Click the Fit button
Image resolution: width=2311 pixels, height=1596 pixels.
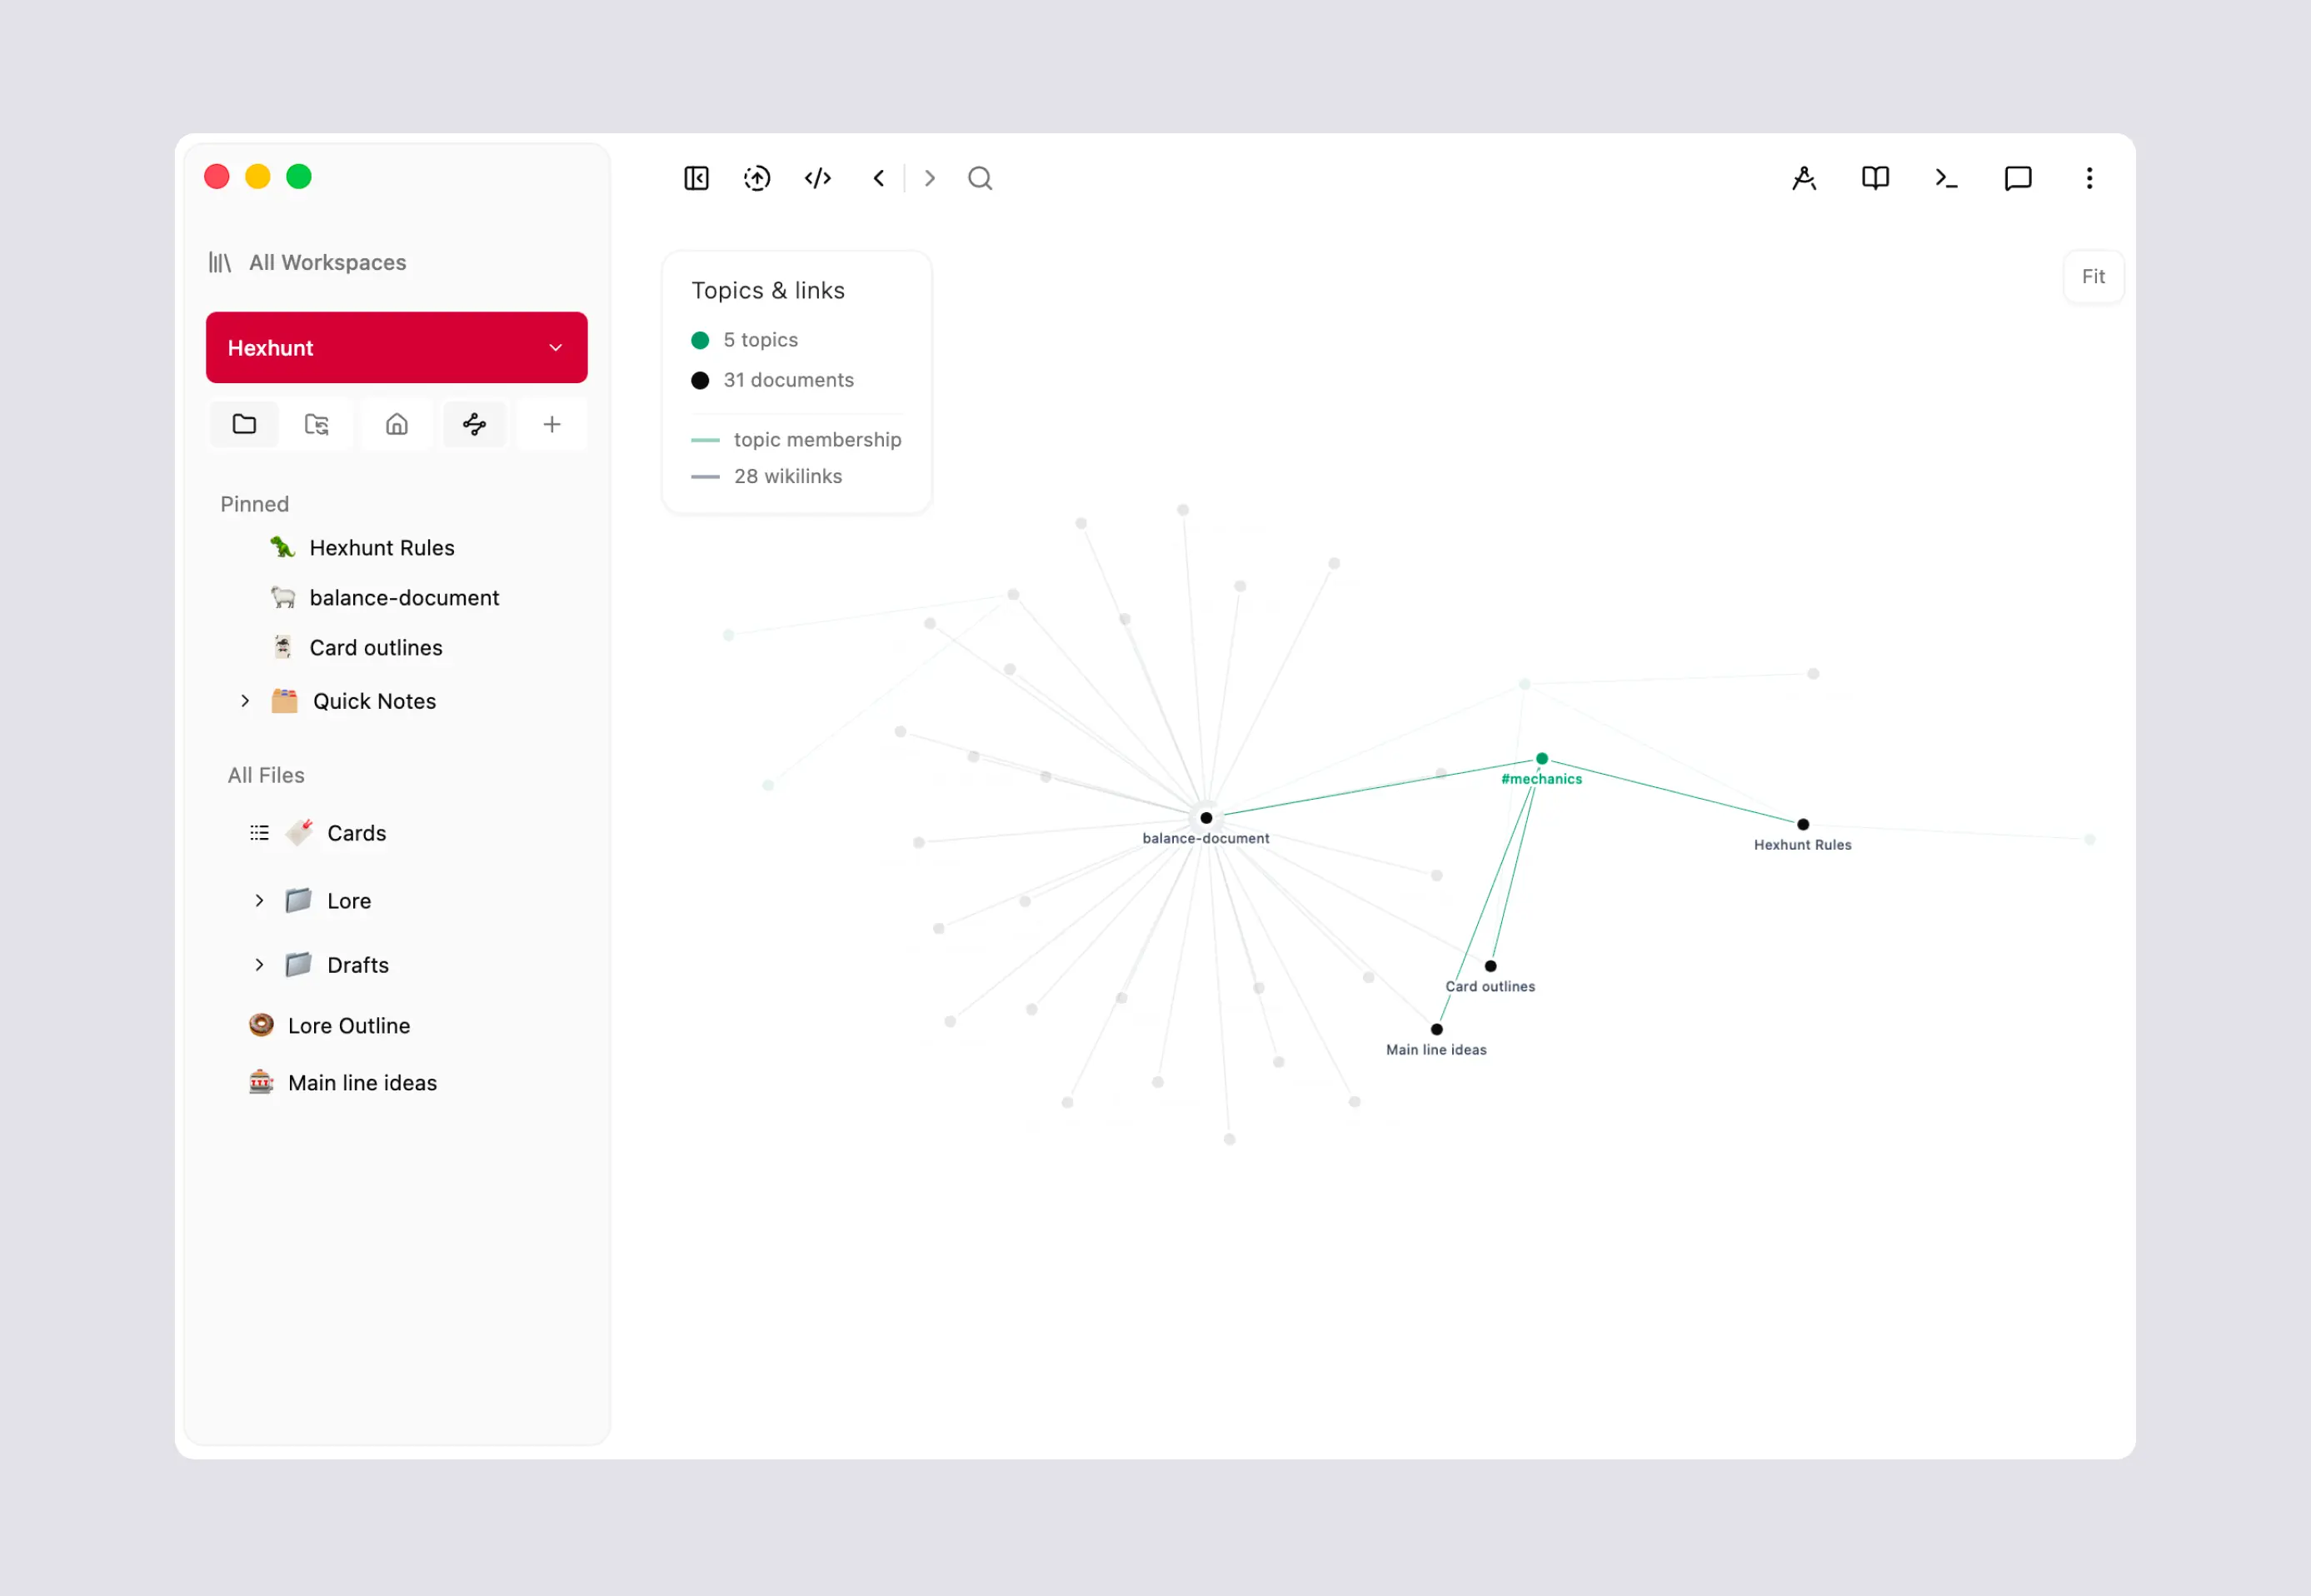(2093, 277)
